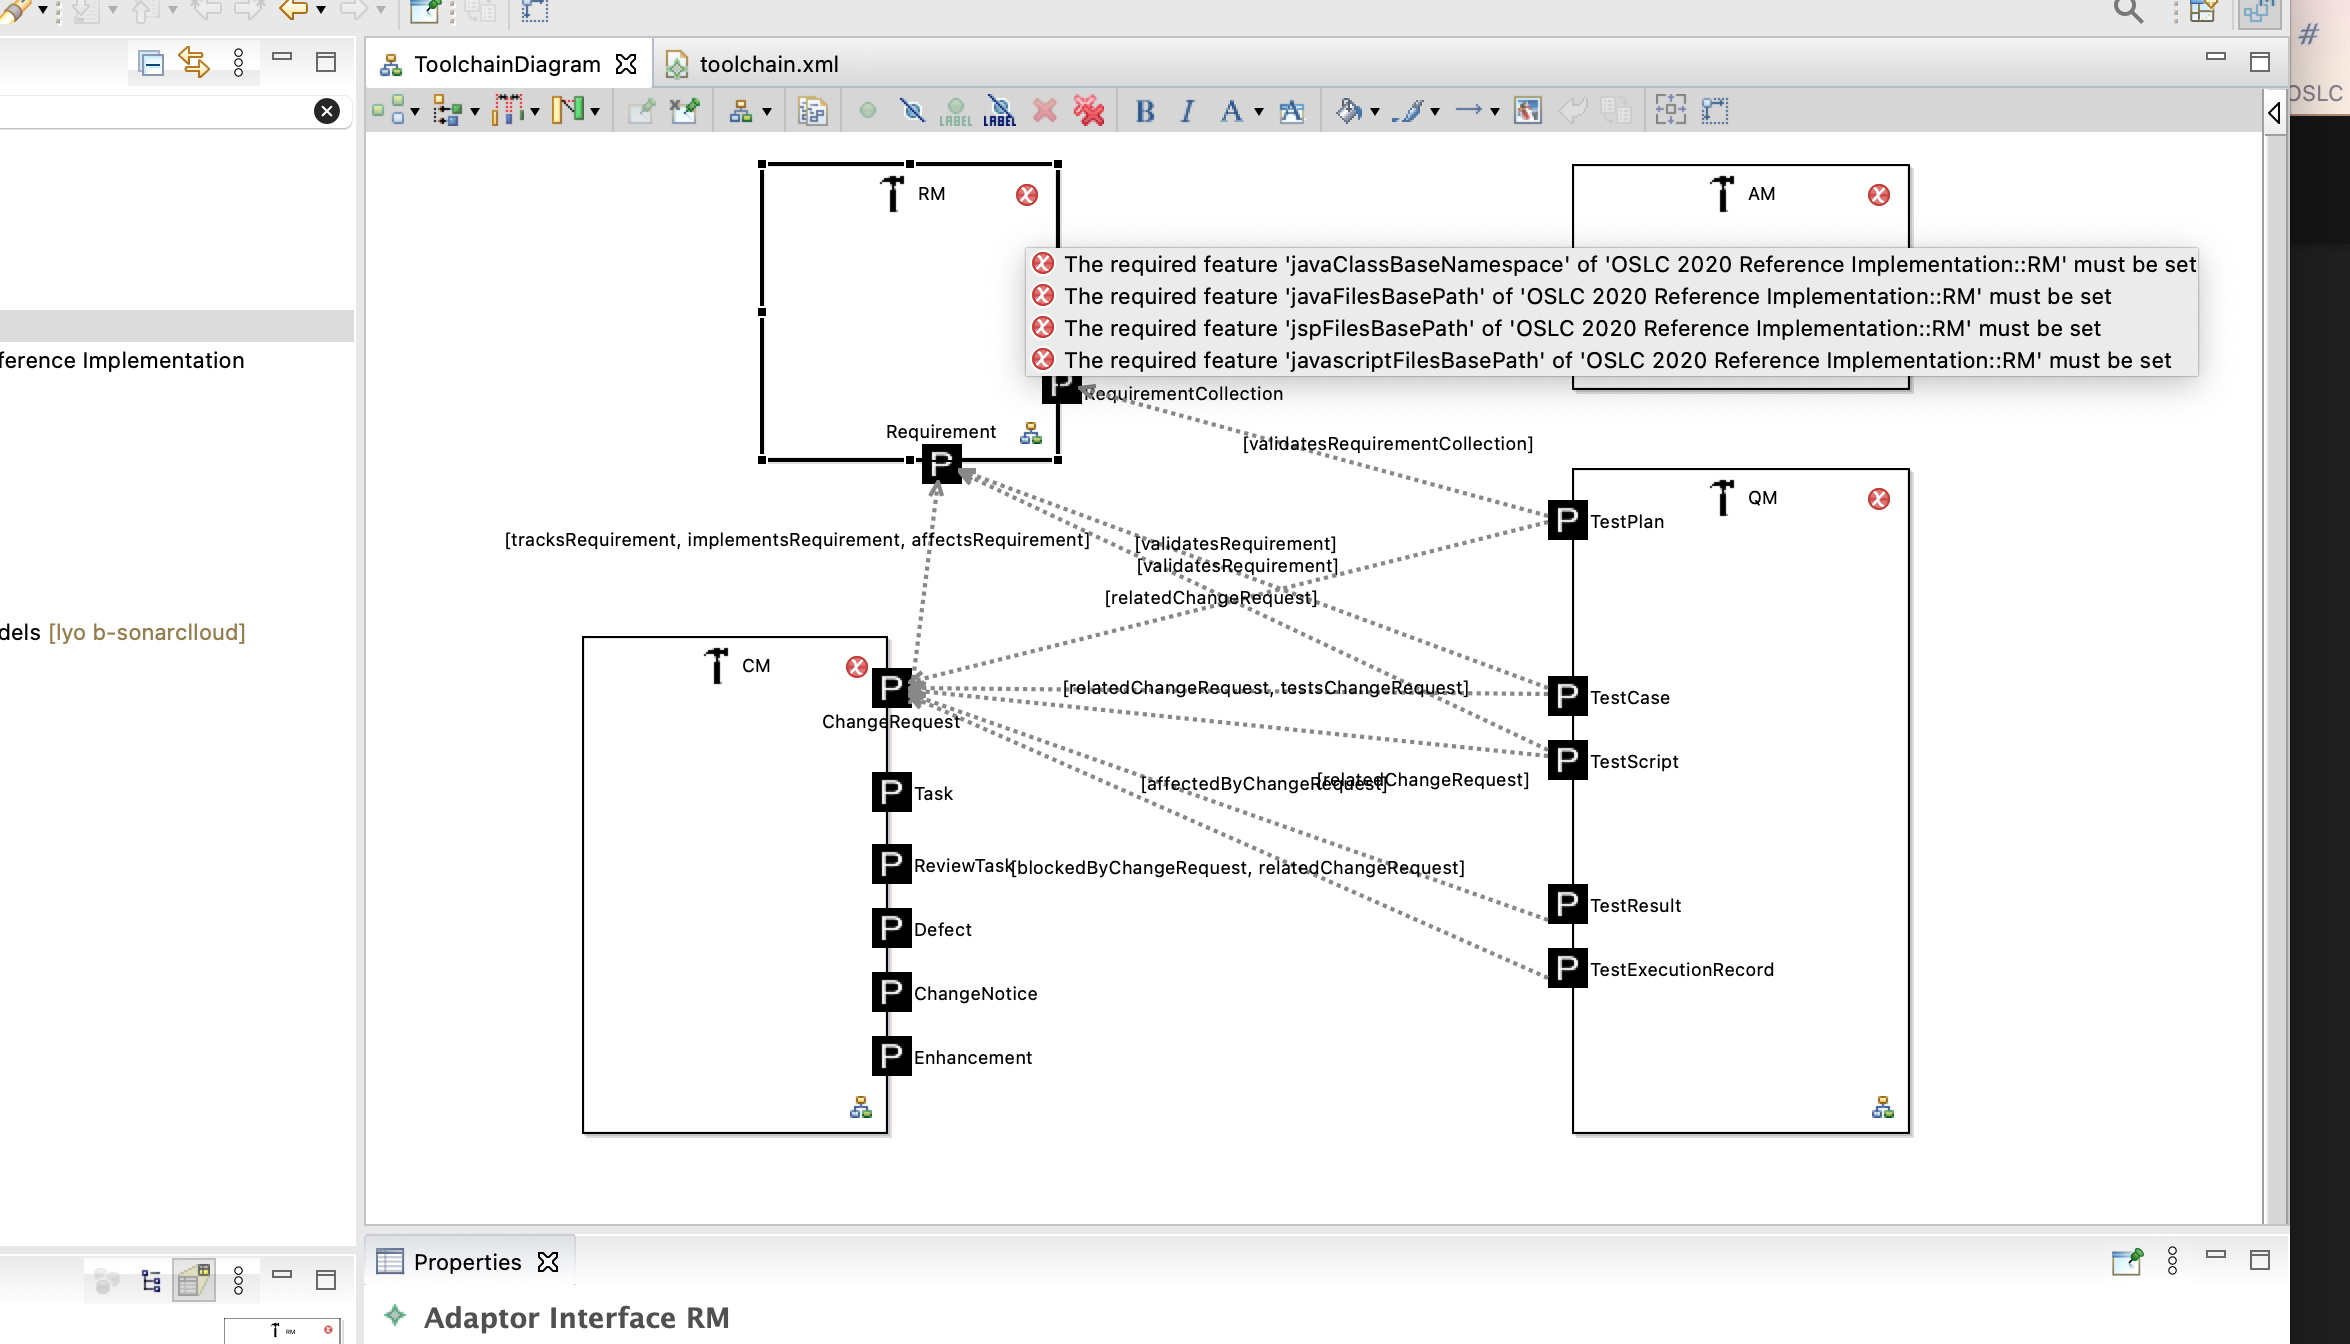Click the red error marker on QM adaptor
The image size is (2350, 1344).
pyautogui.click(x=1879, y=499)
